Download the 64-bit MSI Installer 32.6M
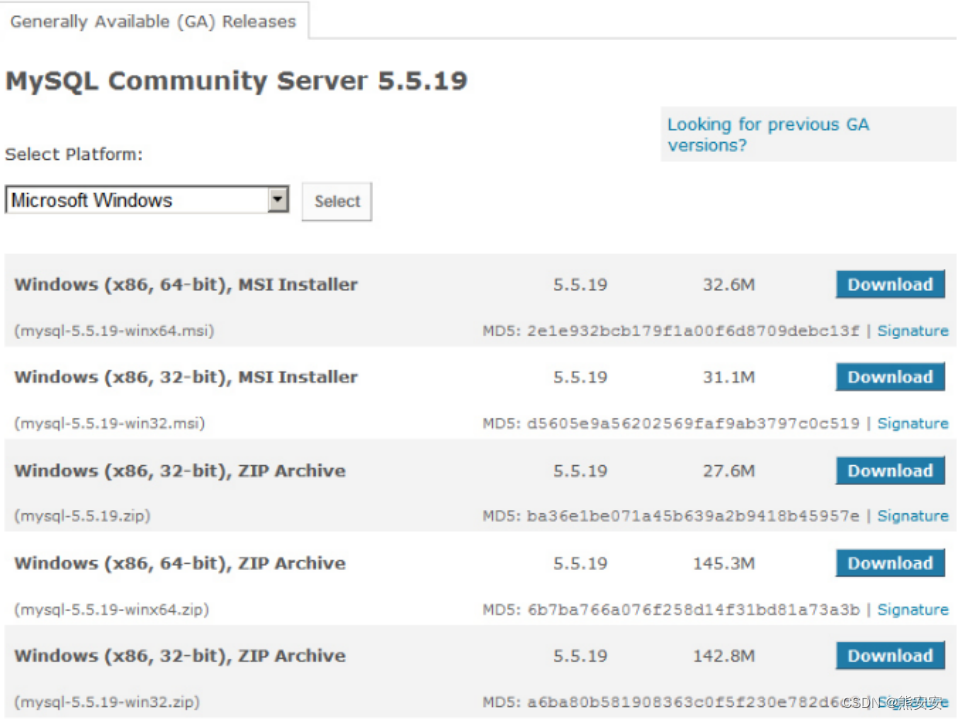Screen dimensions: 958x720 tap(890, 284)
